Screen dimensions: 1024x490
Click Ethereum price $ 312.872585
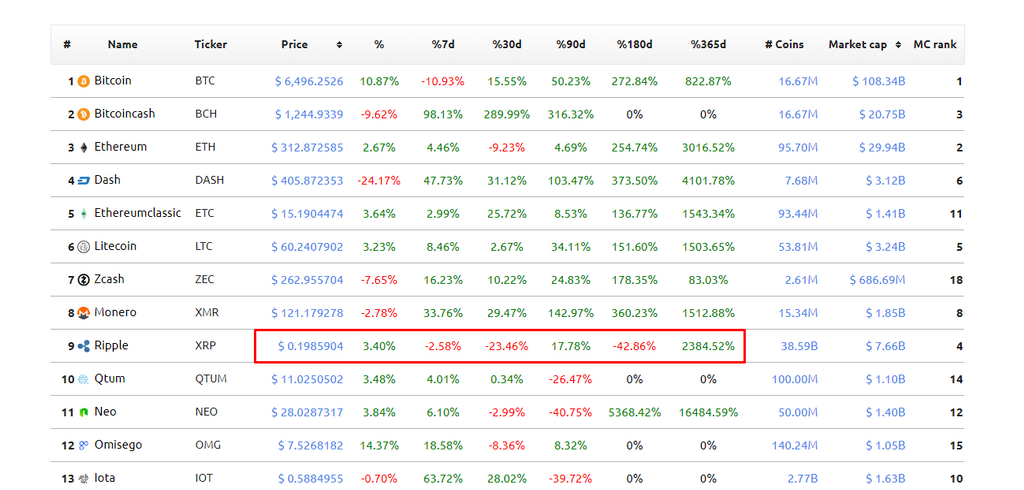tap(307, 148)
